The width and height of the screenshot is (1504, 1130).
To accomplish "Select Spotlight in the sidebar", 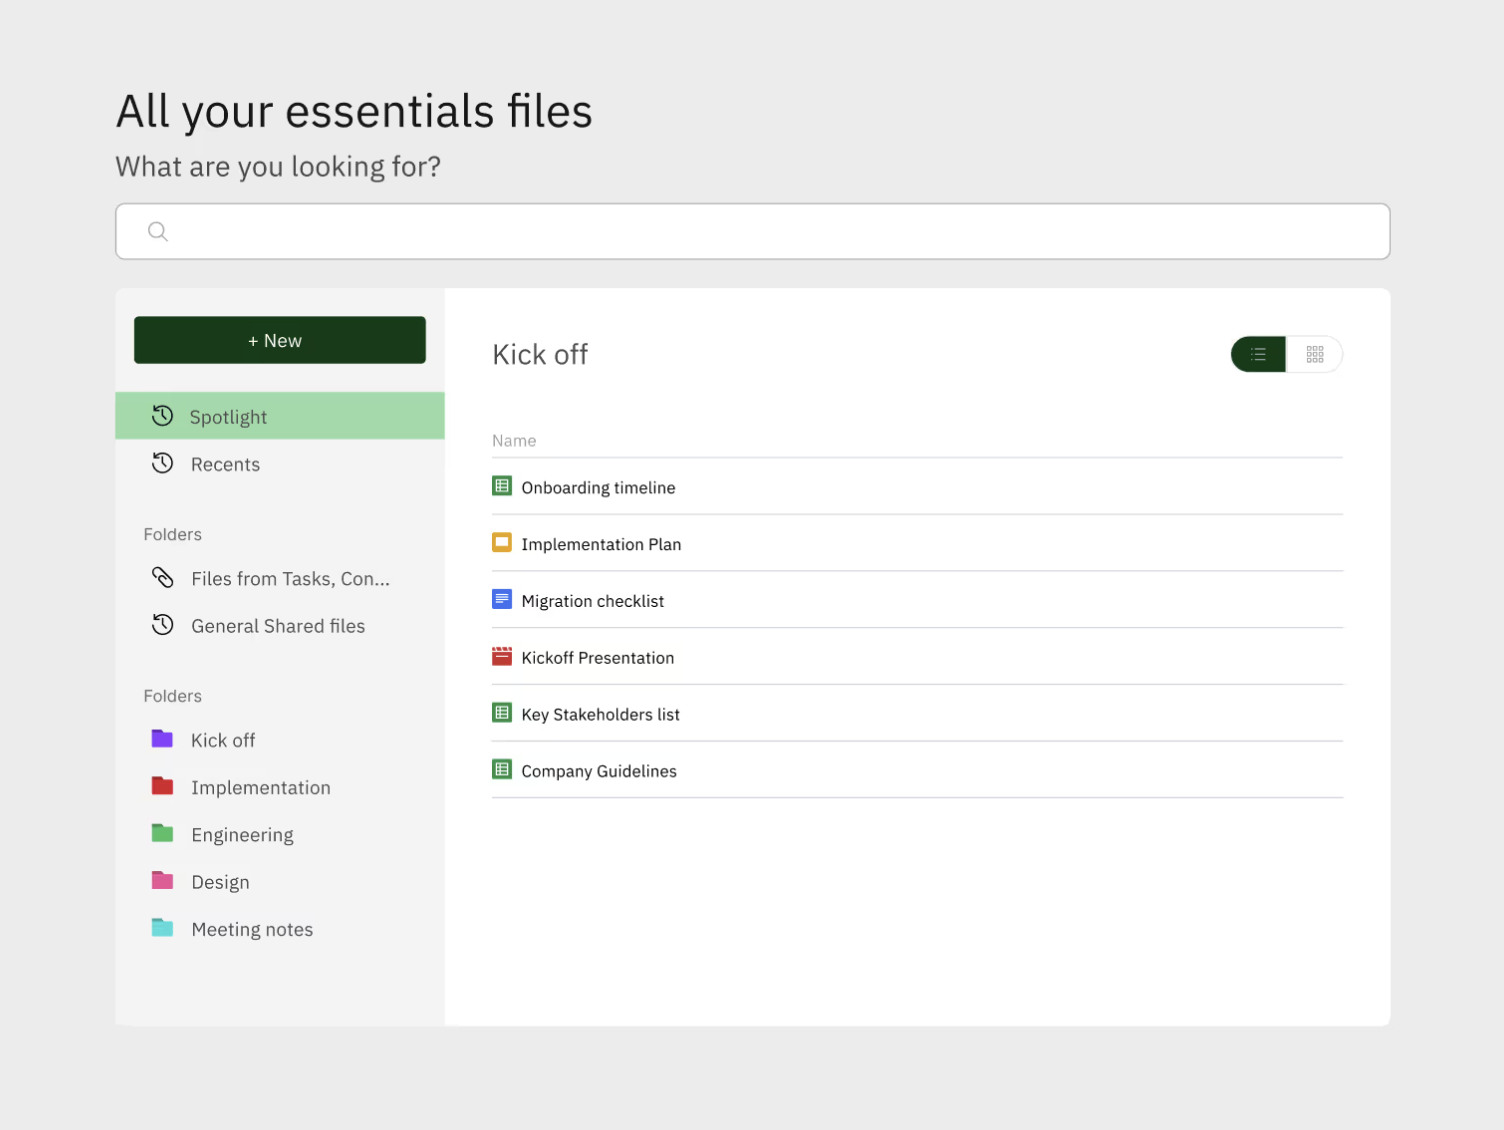I will [x=228, y=417].
